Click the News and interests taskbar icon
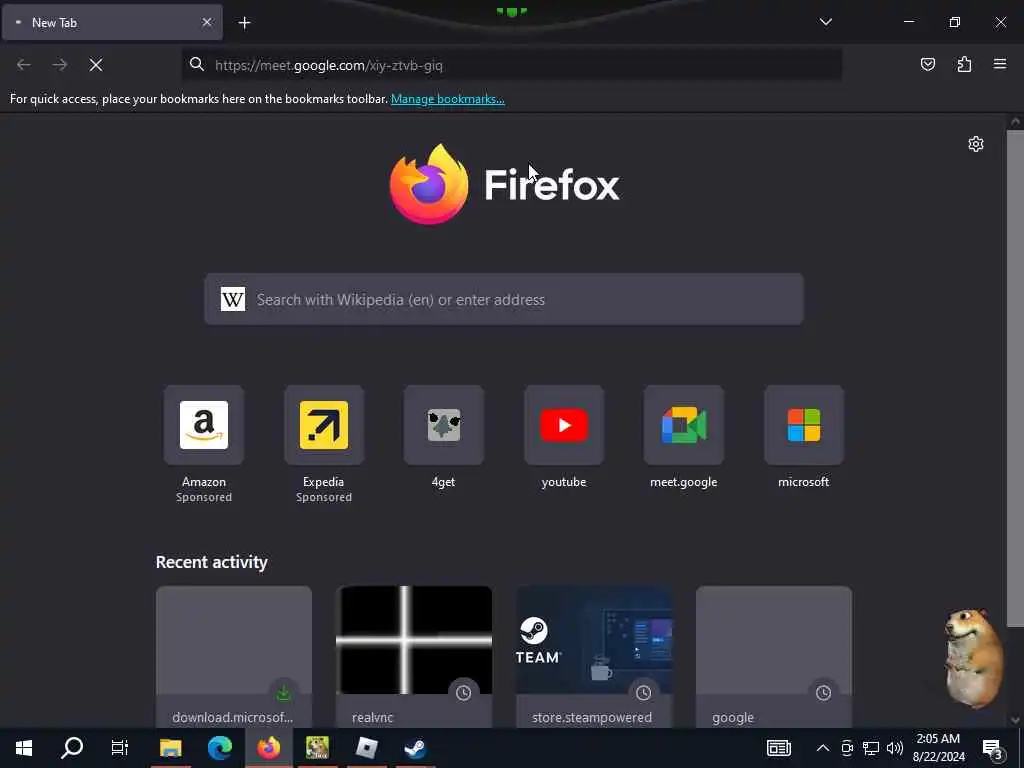The width and height of the screenshot is (1024, 768). [778, 748]
